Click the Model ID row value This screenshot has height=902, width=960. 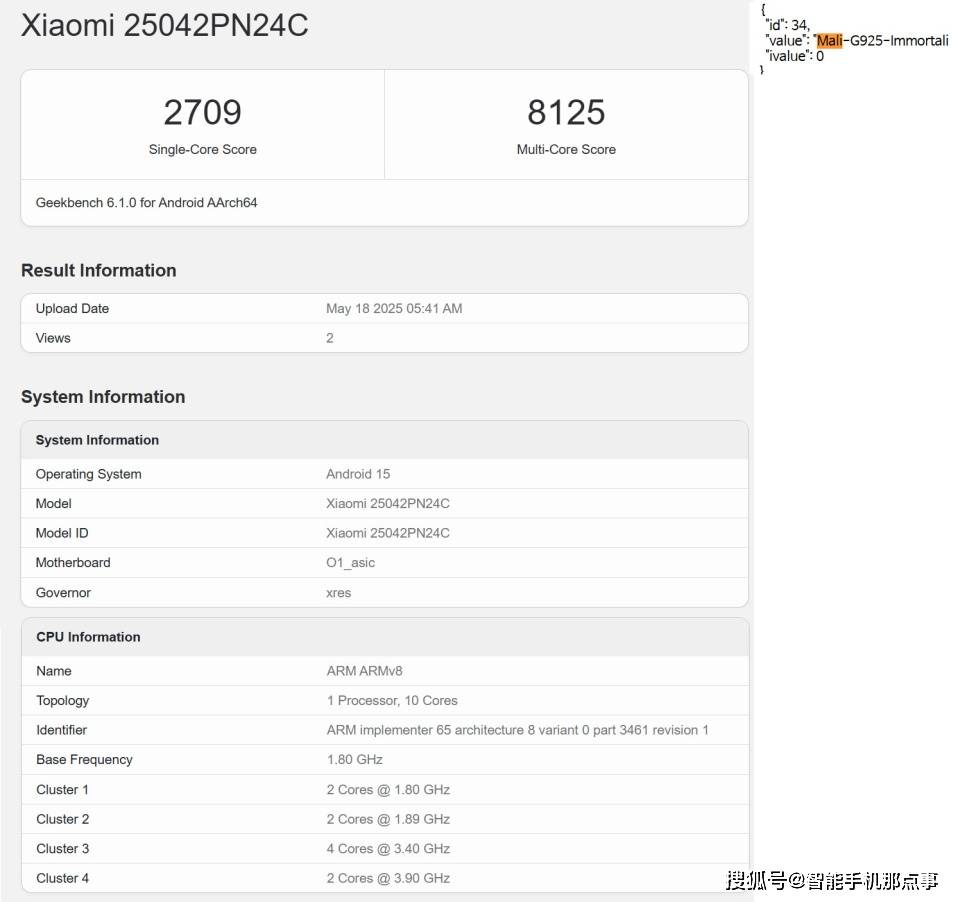pos(388,533)
